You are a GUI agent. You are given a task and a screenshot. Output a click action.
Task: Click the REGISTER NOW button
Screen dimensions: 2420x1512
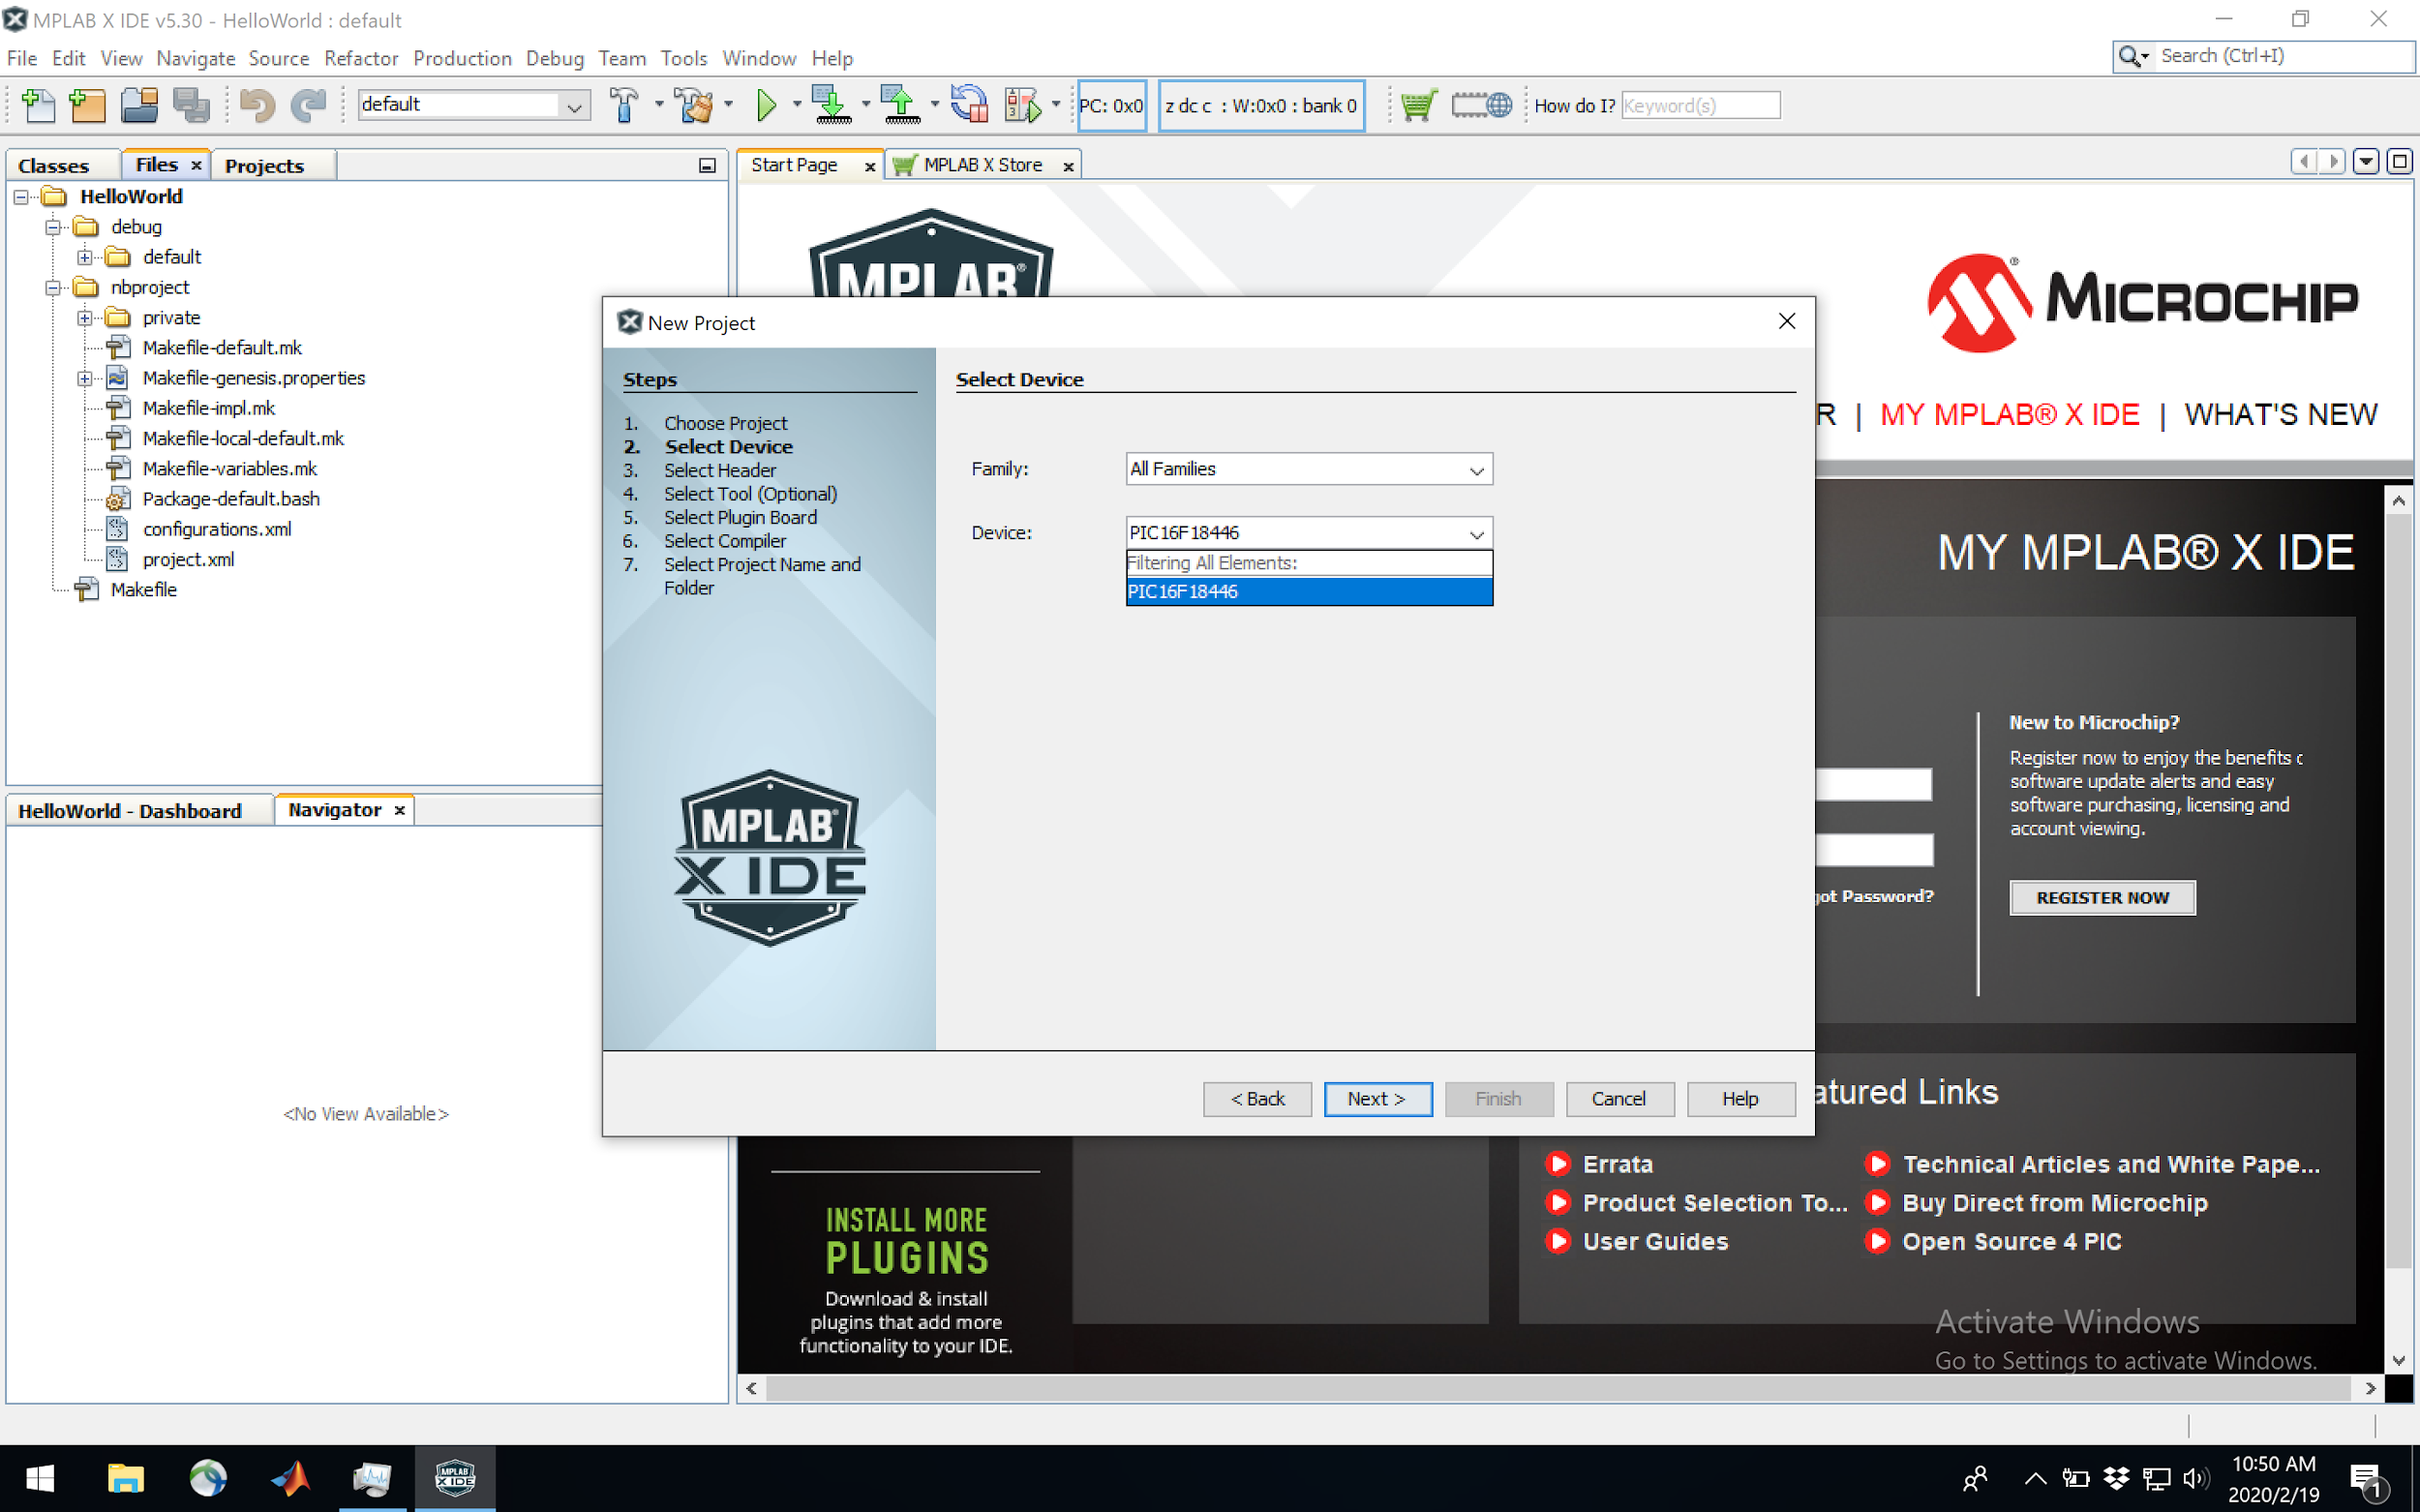tap(2103, 898)
